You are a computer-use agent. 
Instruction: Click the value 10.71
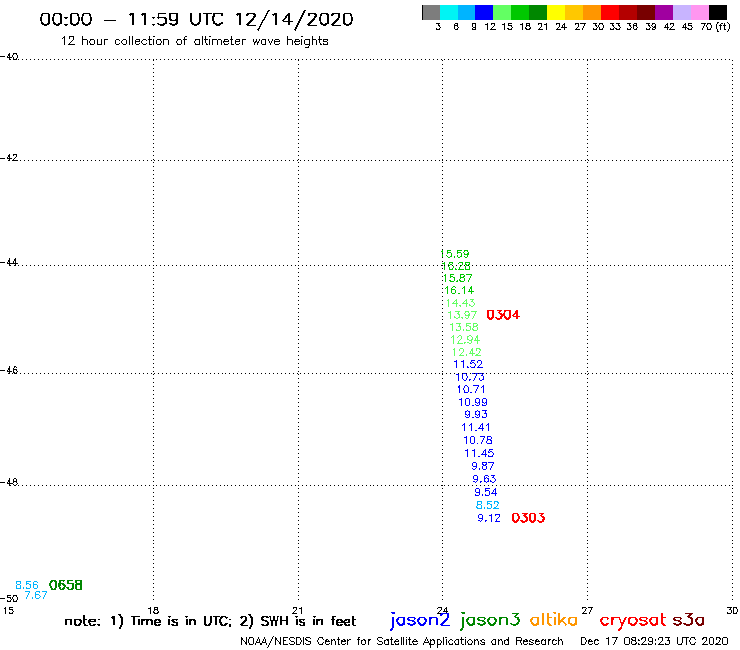471,389
